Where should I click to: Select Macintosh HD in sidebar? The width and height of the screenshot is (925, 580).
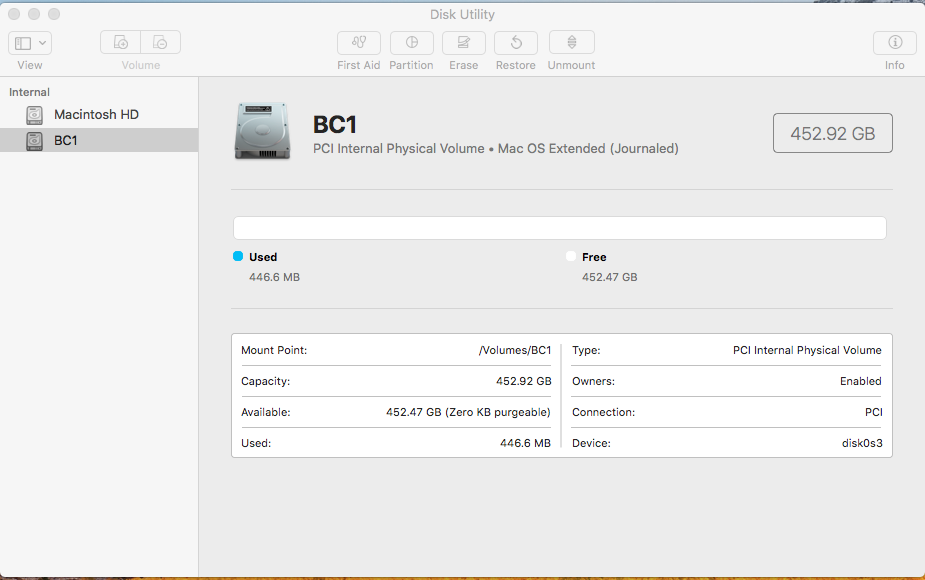[x=99, y=114]
